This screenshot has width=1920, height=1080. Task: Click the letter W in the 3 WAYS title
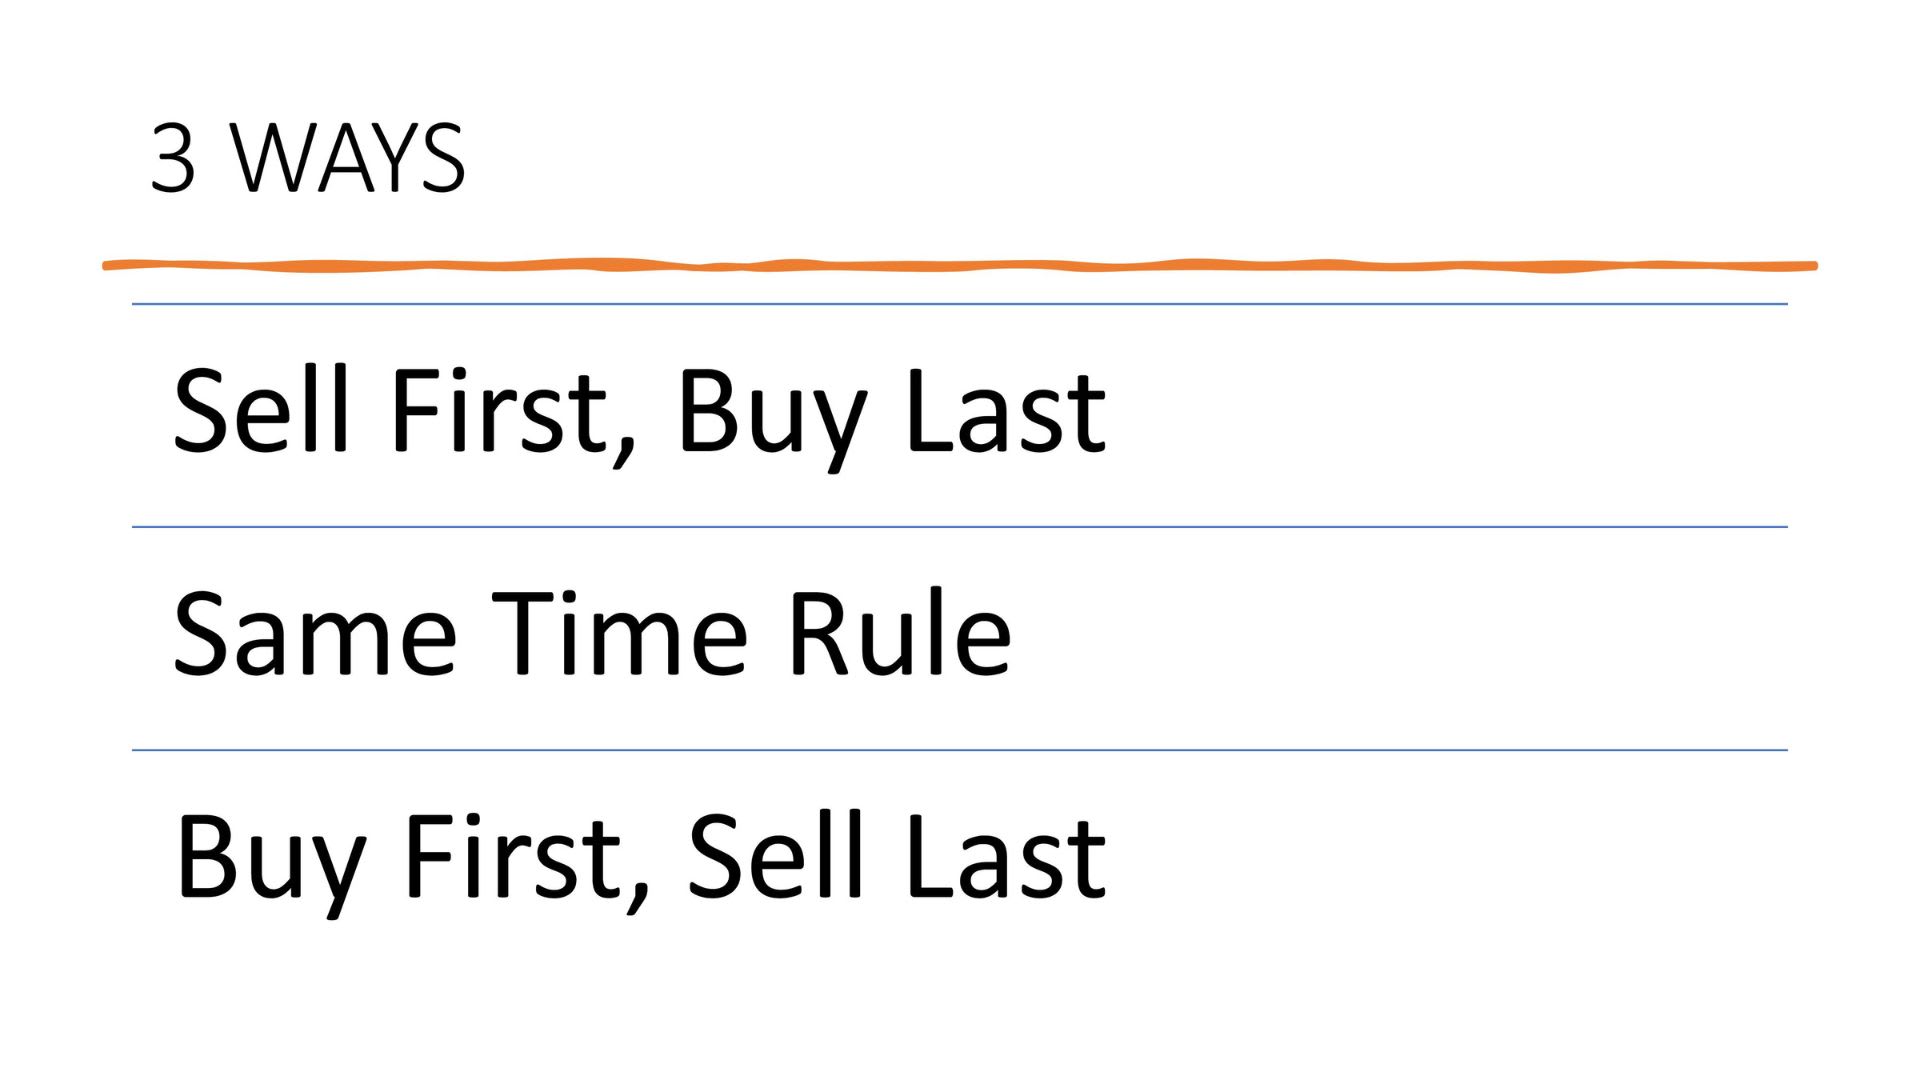268,158
